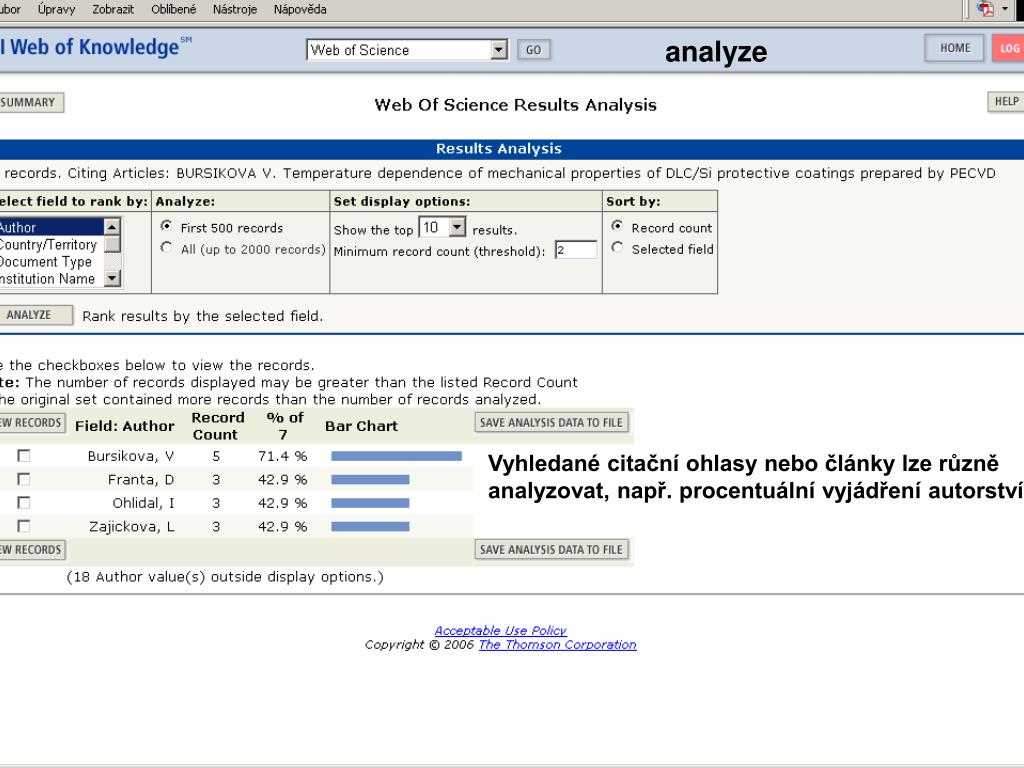Click the blue "Results Analysis" banner text

point(499,148)
